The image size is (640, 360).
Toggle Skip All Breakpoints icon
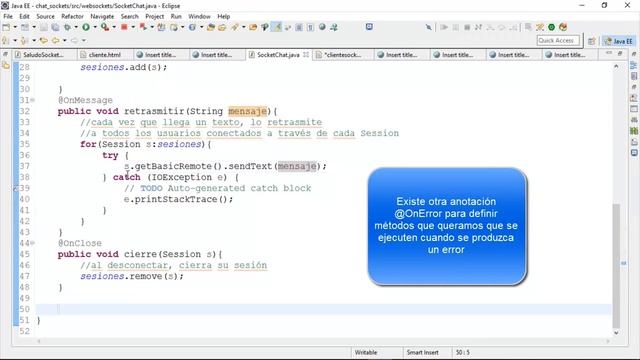429,27
